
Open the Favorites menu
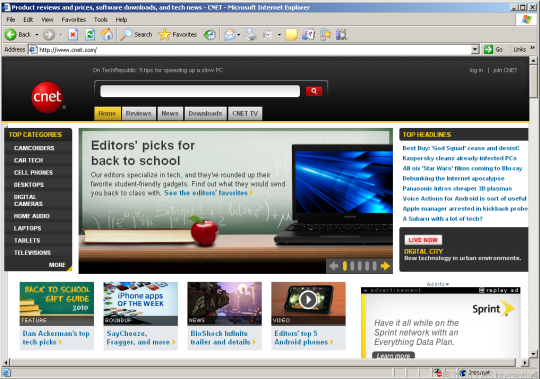pos(73,20)
